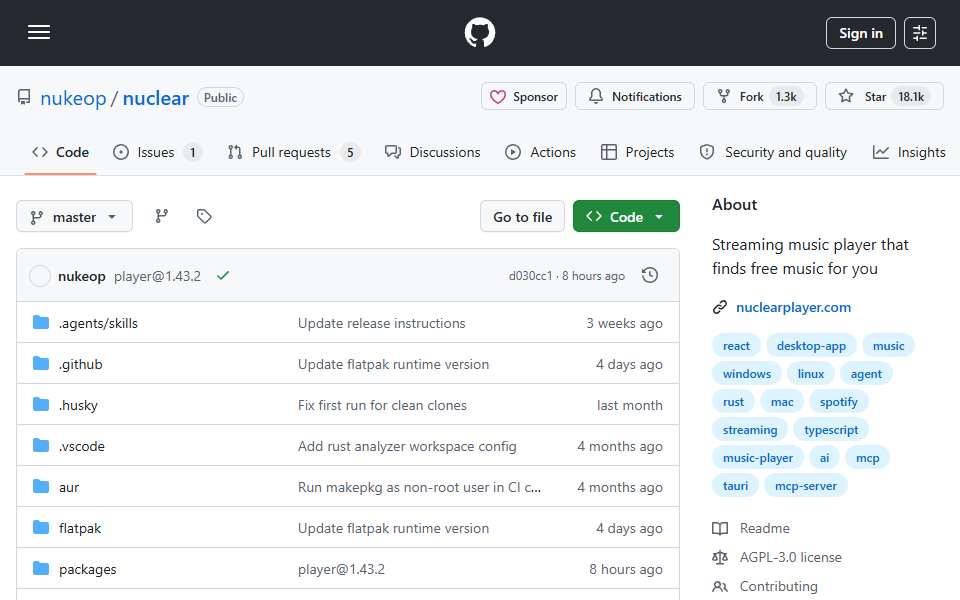Open the aur folder
Viewport: 960px width, 600px height.
69,487
